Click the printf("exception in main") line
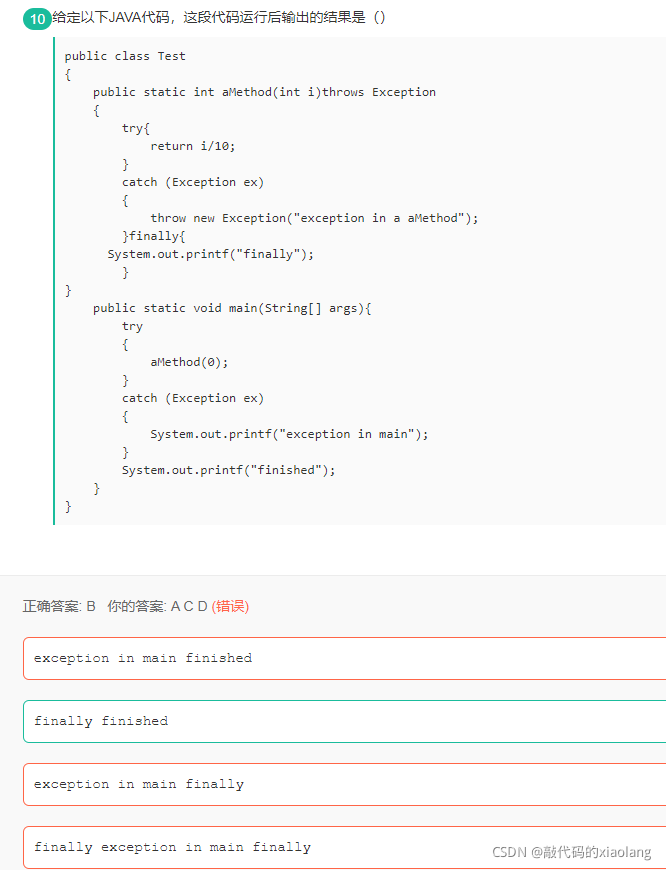 tap(289, 434)
